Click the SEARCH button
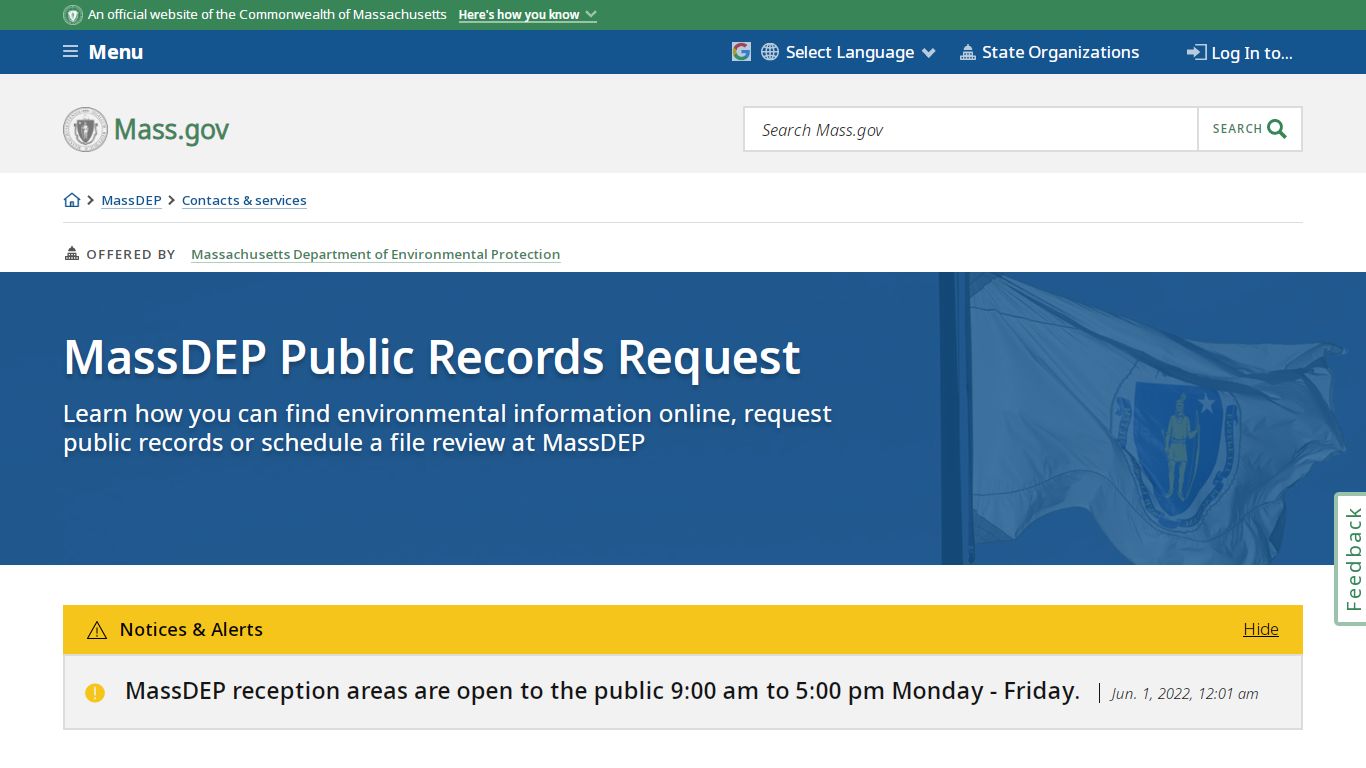This screenshot has width=1366, height=768. click(1250, 129)
